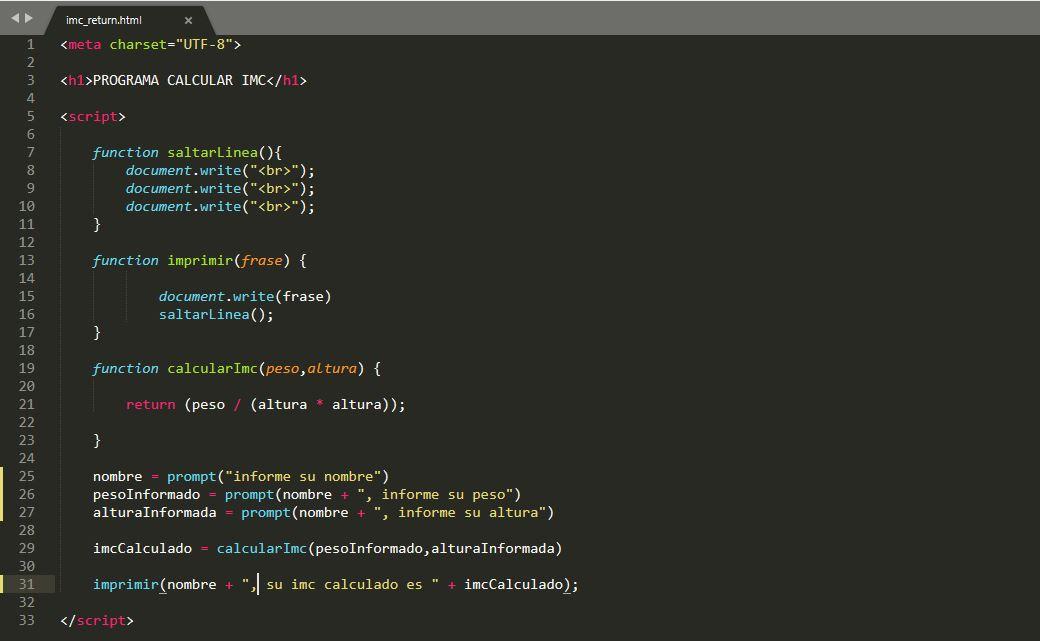
Task: Click the alturaInformada variable on line 27
Action: (155, 512)
